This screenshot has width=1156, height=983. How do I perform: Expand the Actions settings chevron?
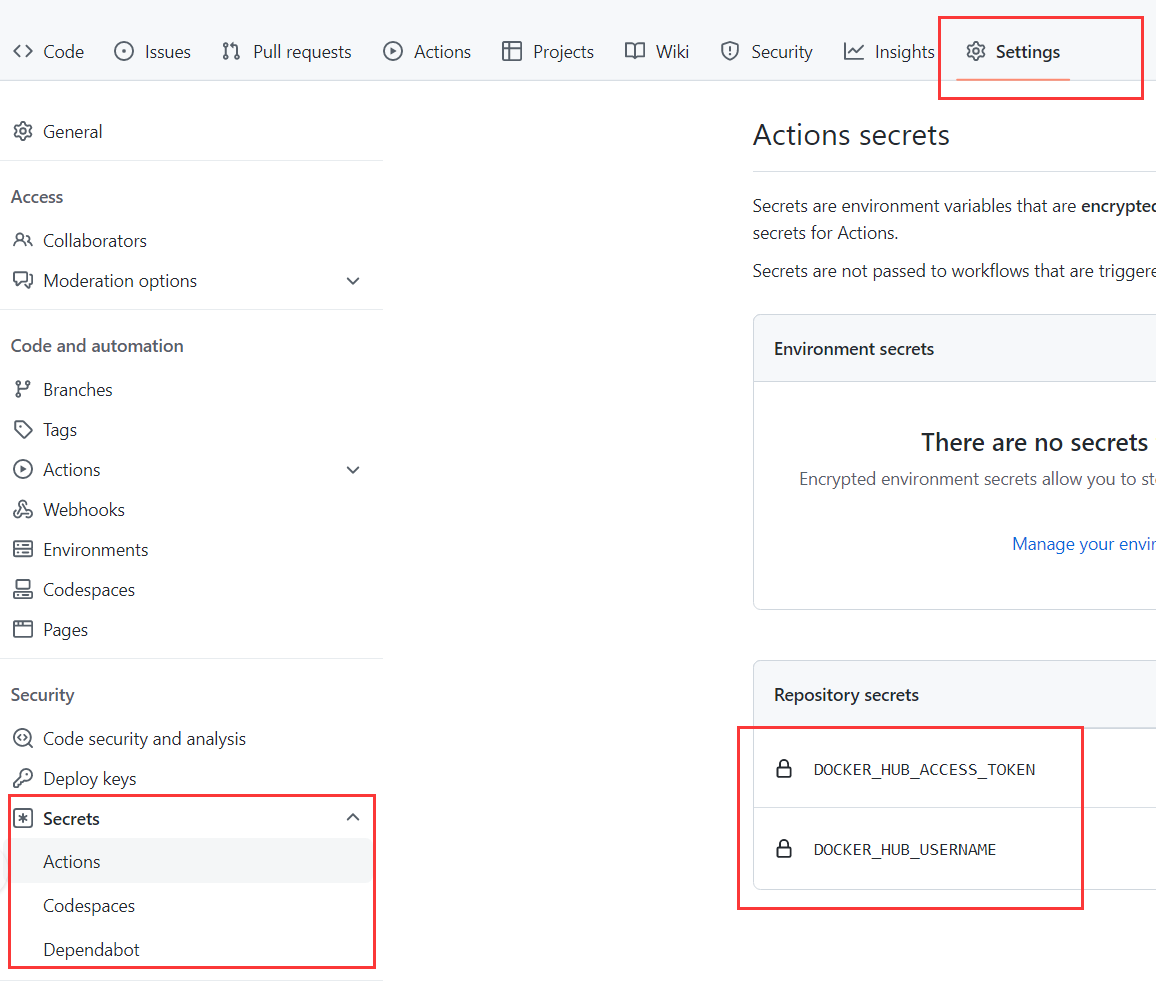(x=353, y=470)
